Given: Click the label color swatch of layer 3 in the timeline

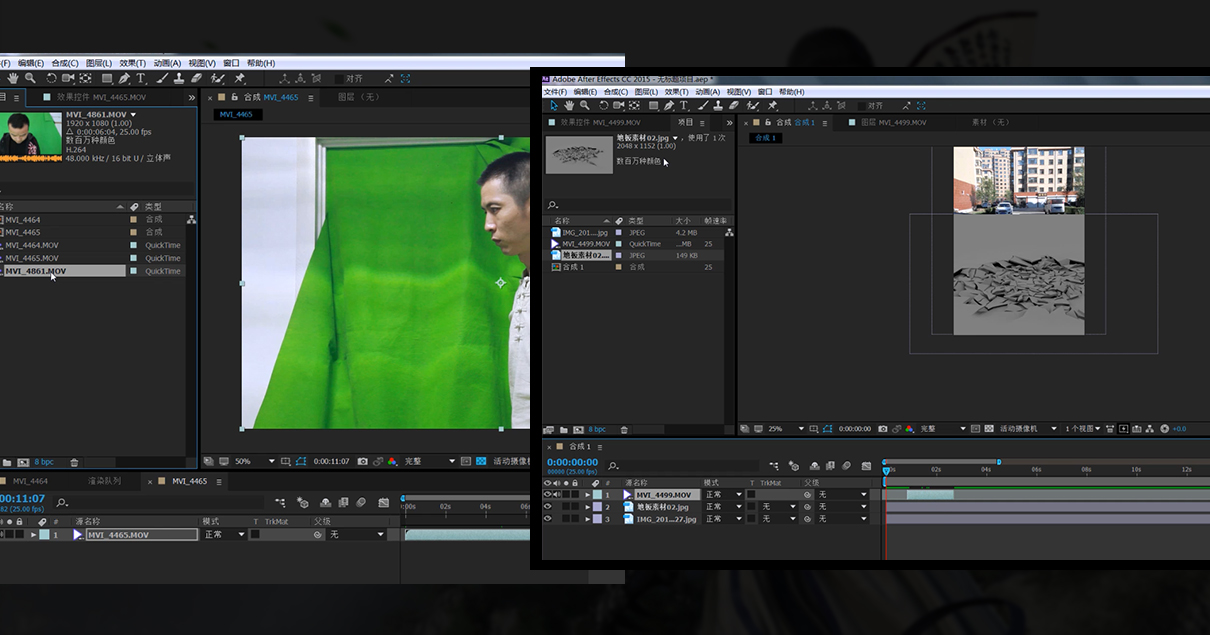Looking at the screenshot, I should point(598,519).
